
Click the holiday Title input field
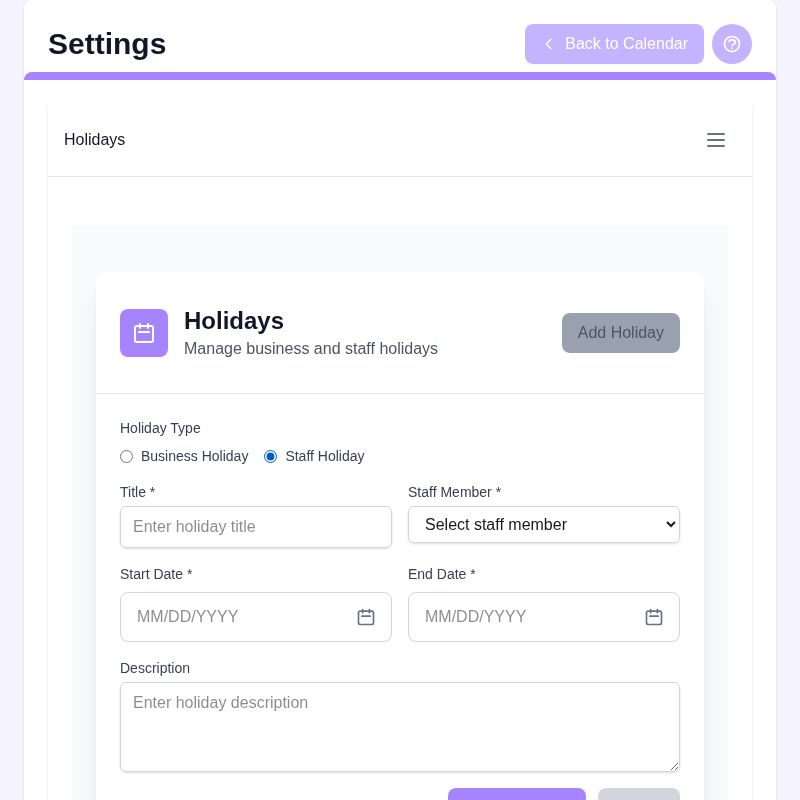coord(256,527)
